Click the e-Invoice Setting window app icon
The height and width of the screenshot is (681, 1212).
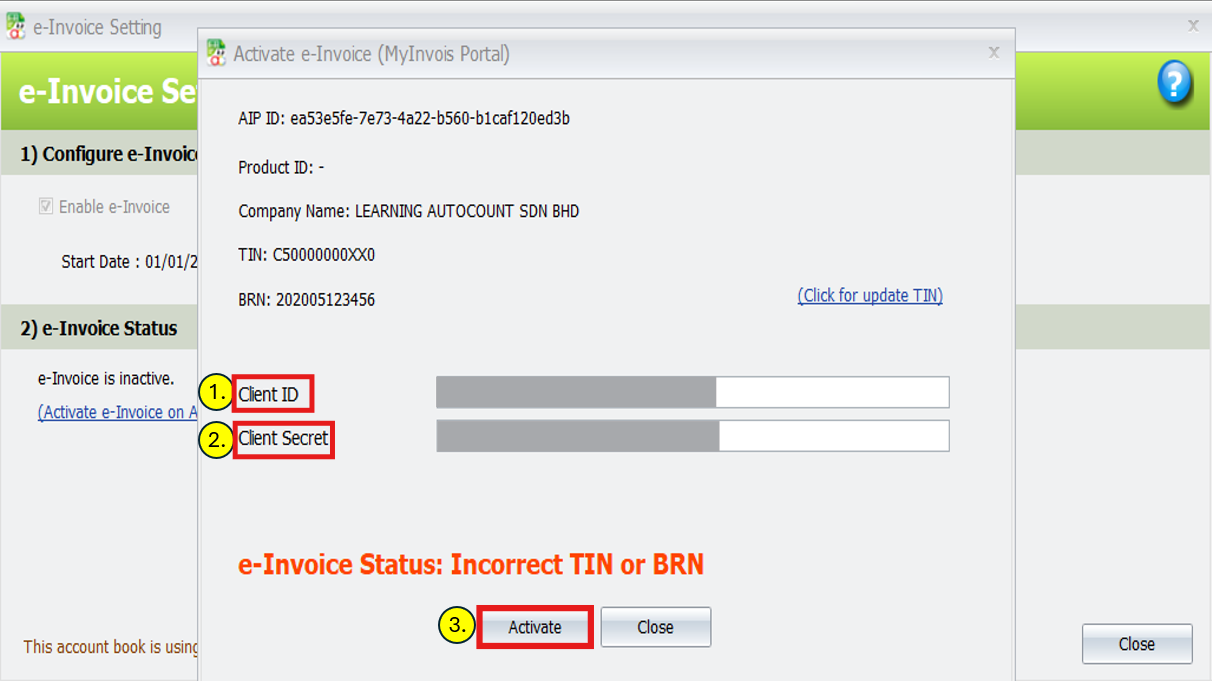tap(16, 27)
